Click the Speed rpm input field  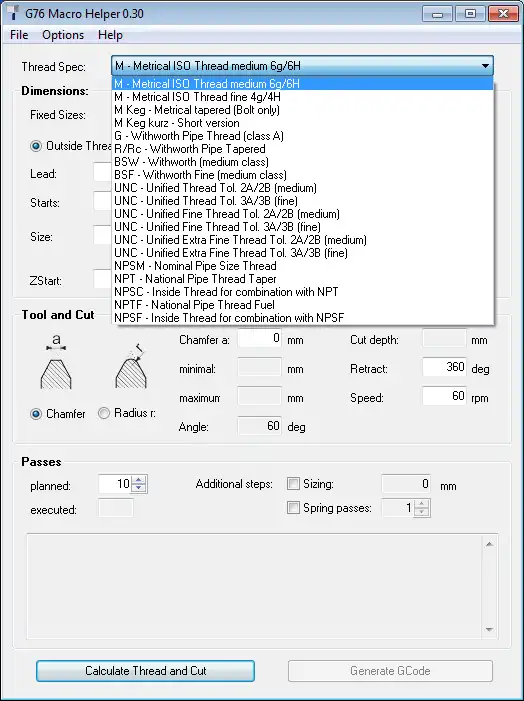(444, 396)
